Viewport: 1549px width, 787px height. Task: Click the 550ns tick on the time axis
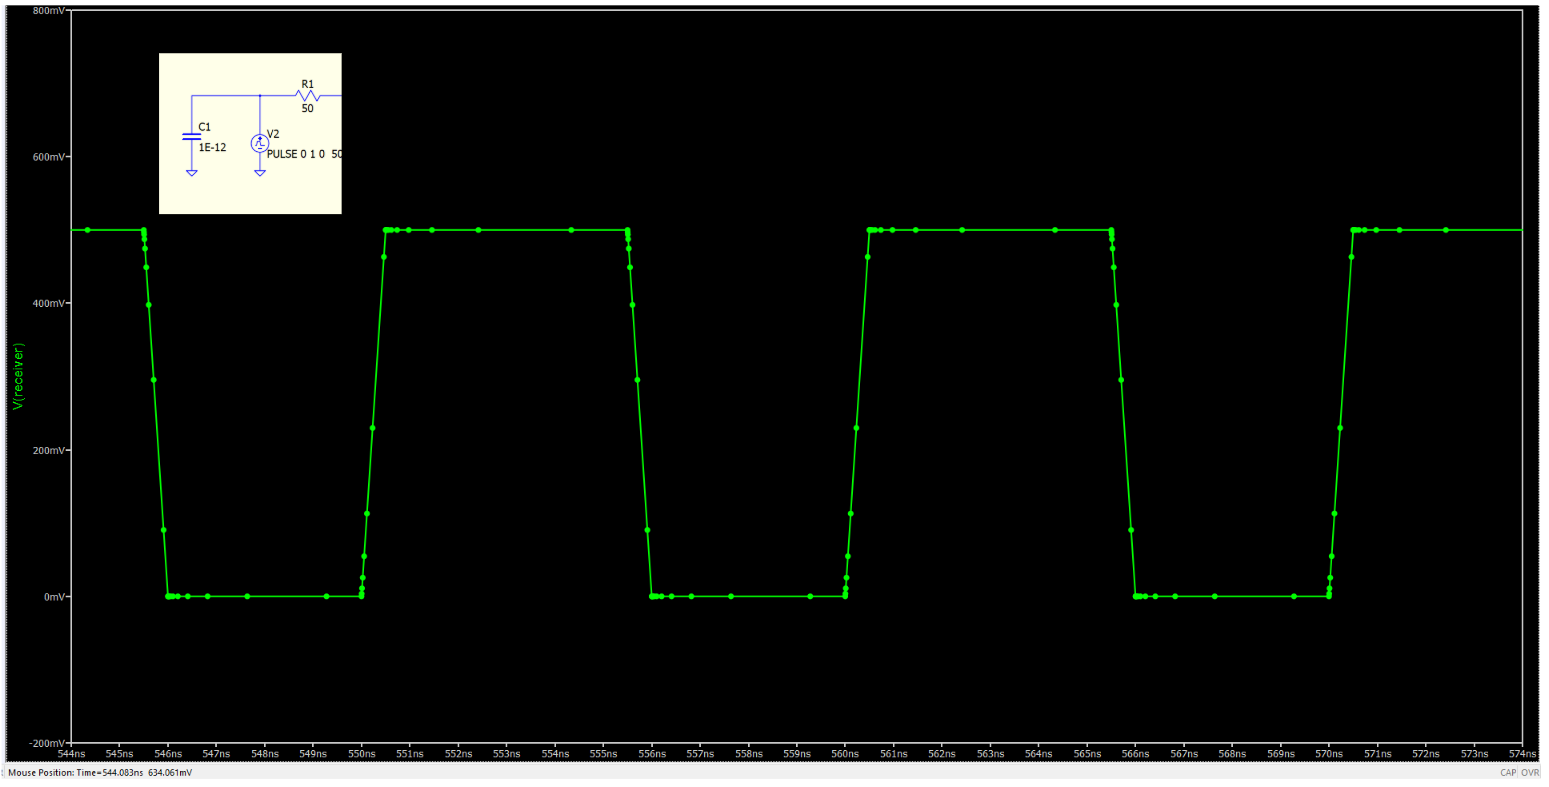pyautogui.click(x=361, y=753)
